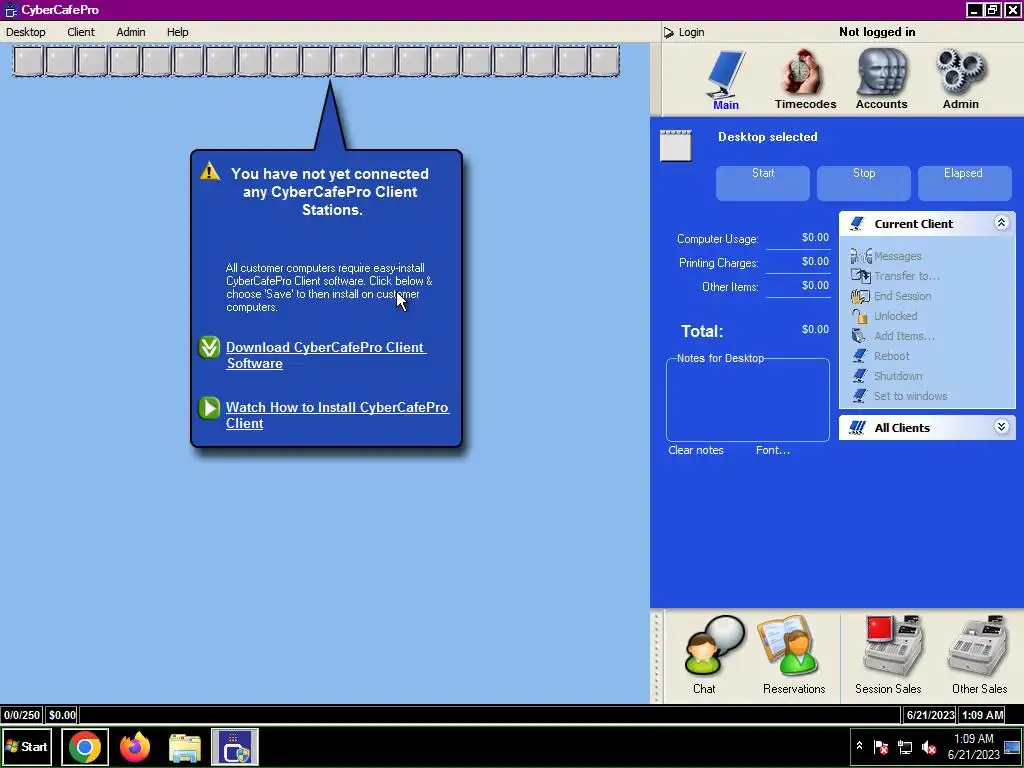Click status bar time 1:09 AM

(982, 715)
